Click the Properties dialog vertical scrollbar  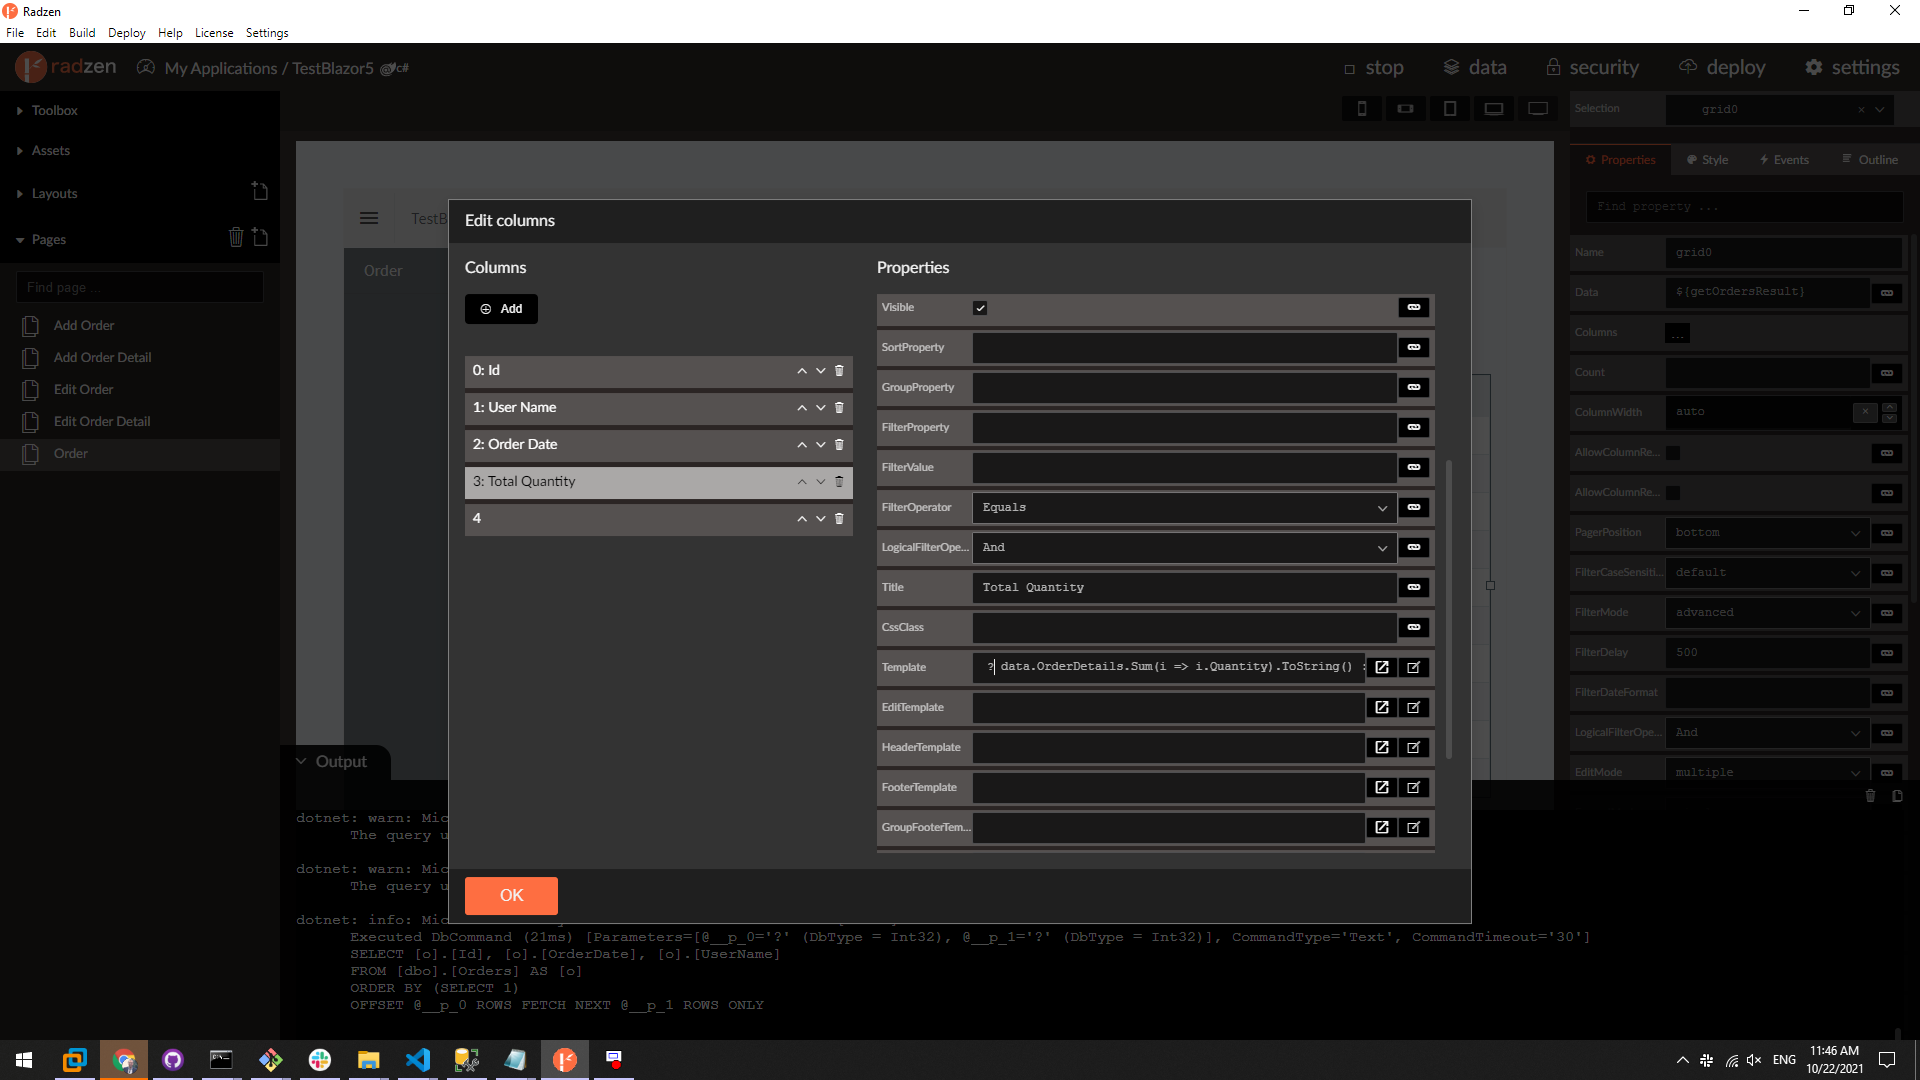(x=1449, y=608)
